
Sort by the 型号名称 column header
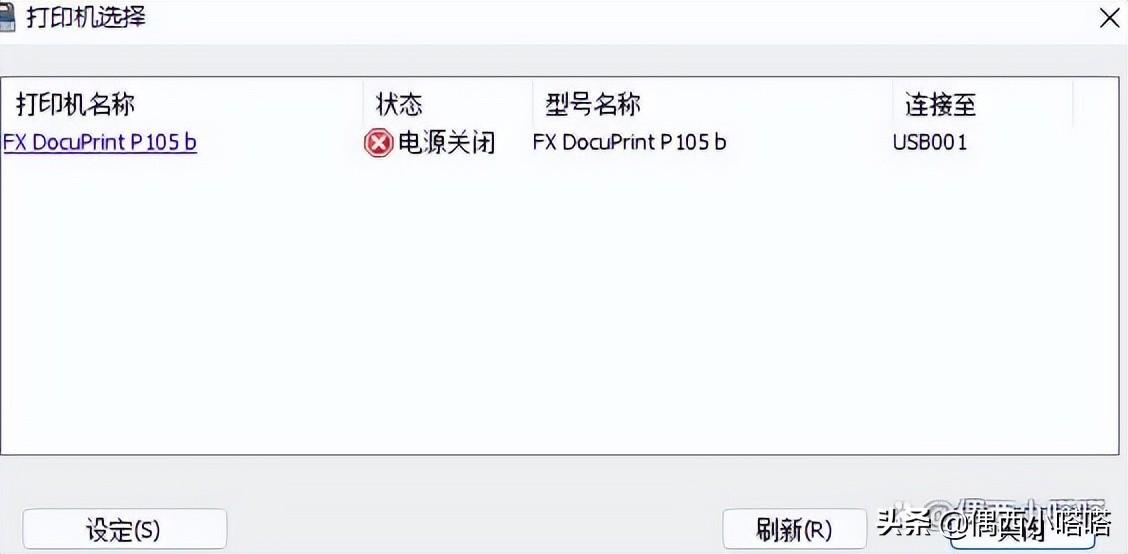click(593, 105)
